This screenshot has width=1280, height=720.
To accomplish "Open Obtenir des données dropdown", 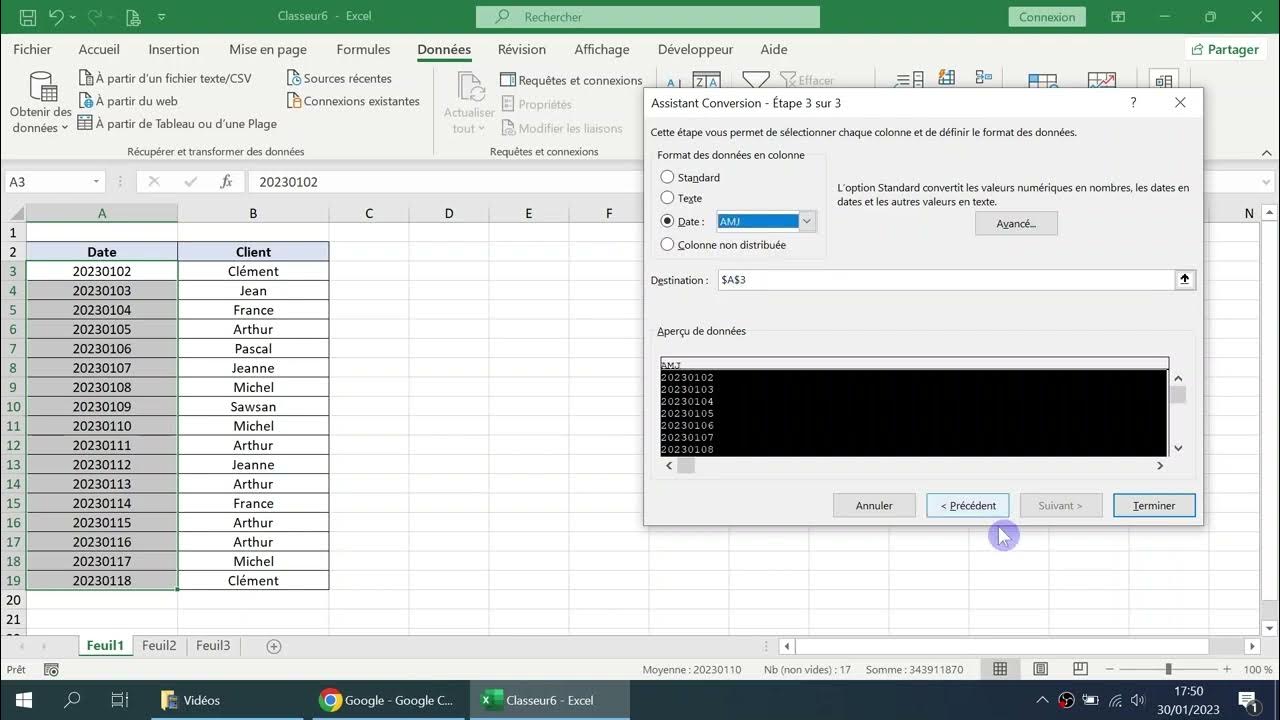I will tap(41, 103).
